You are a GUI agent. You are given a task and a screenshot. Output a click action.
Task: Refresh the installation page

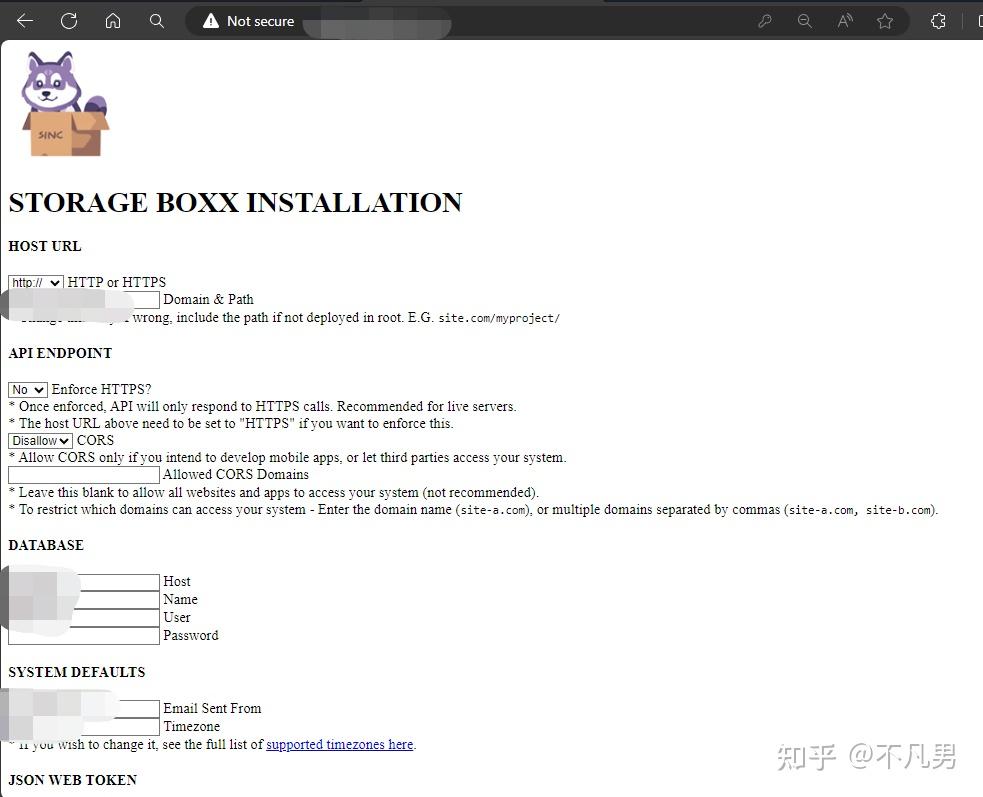[x=68, y=20]
